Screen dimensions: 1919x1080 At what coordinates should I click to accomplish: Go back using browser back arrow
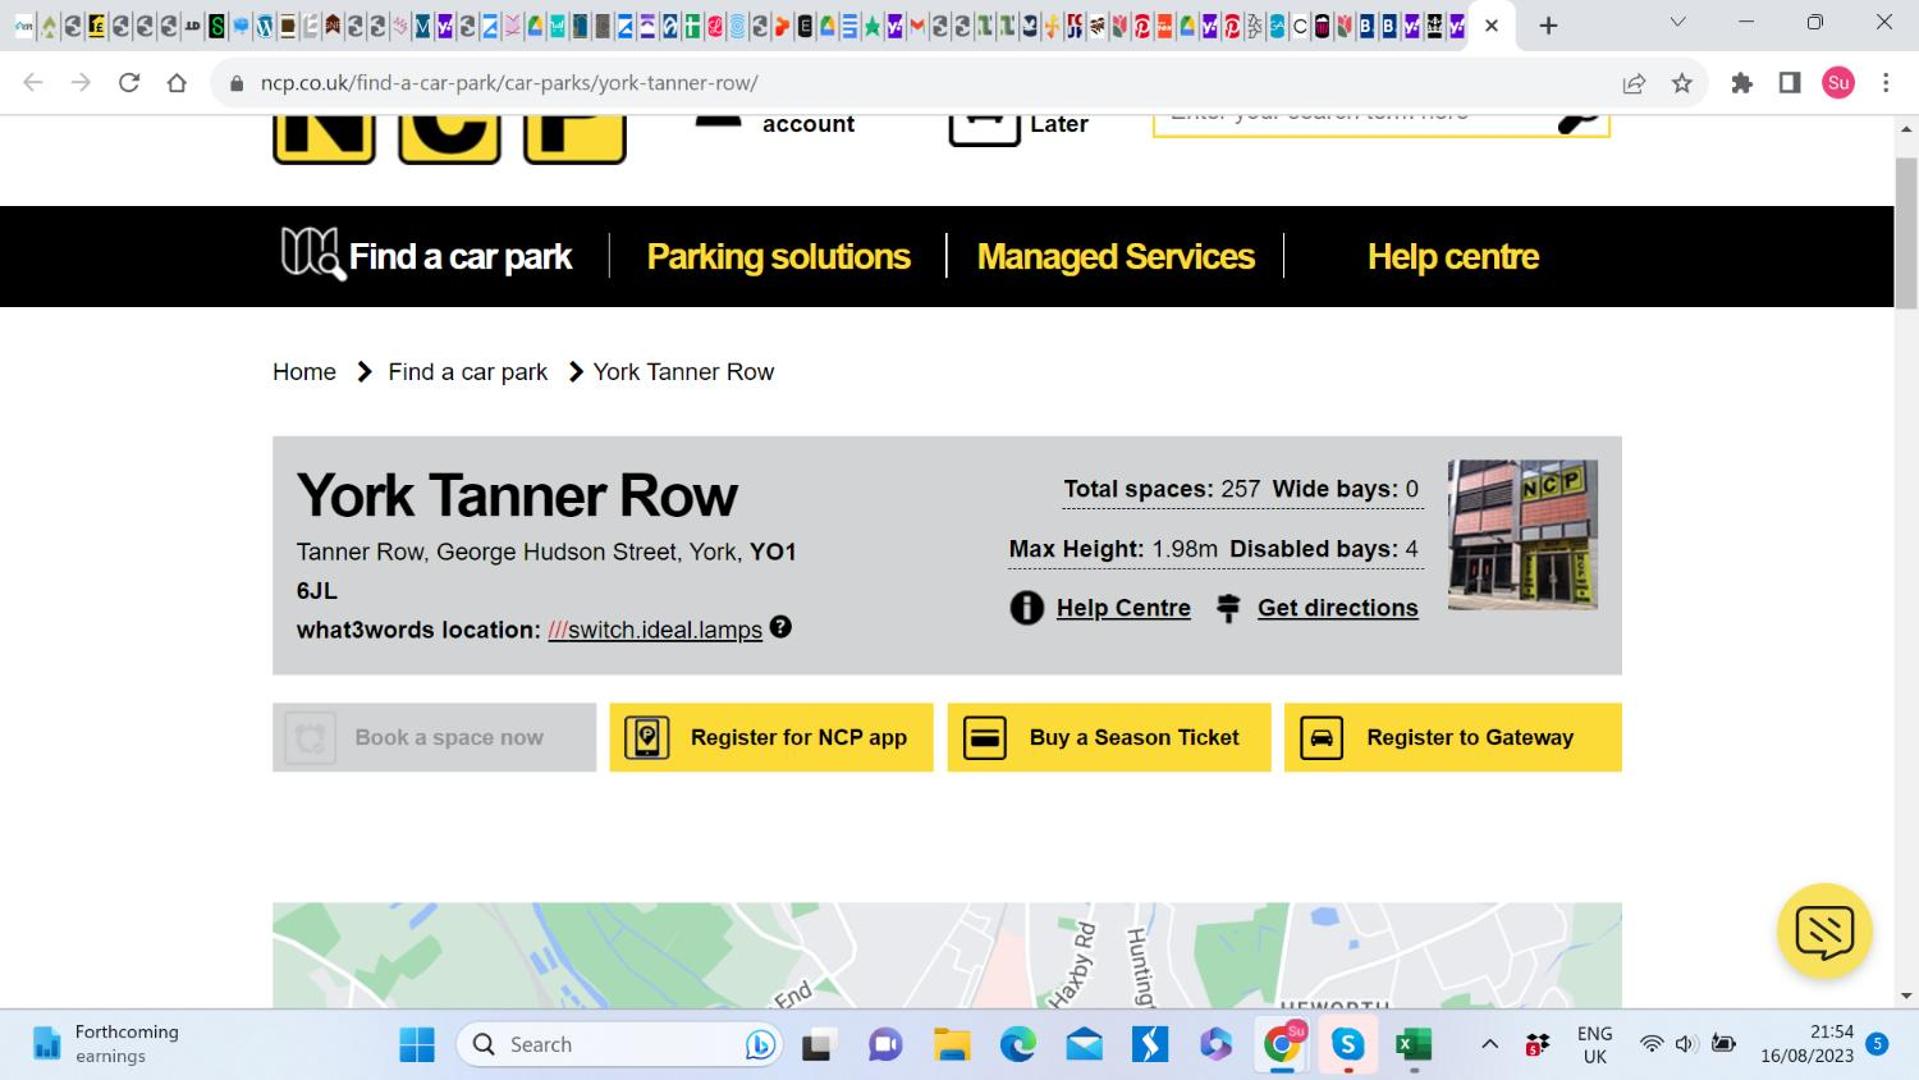pos(33,83)
